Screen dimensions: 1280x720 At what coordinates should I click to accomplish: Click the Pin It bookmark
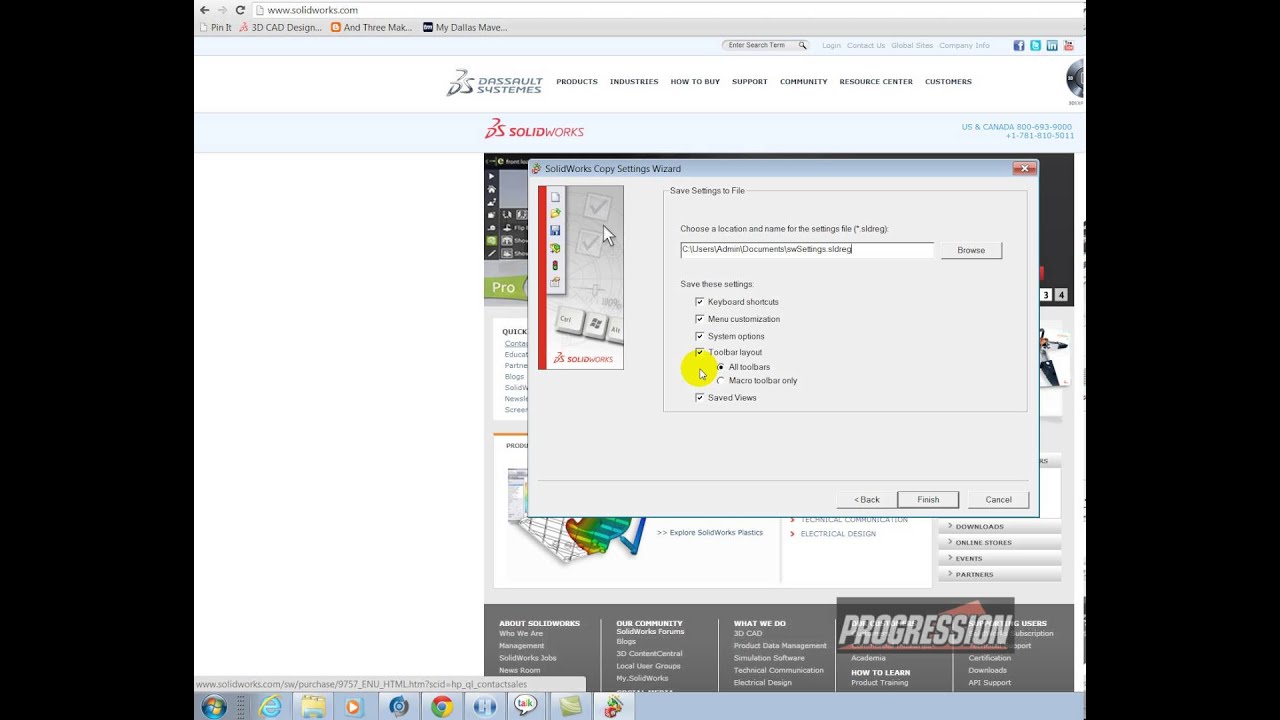point(215,28)
